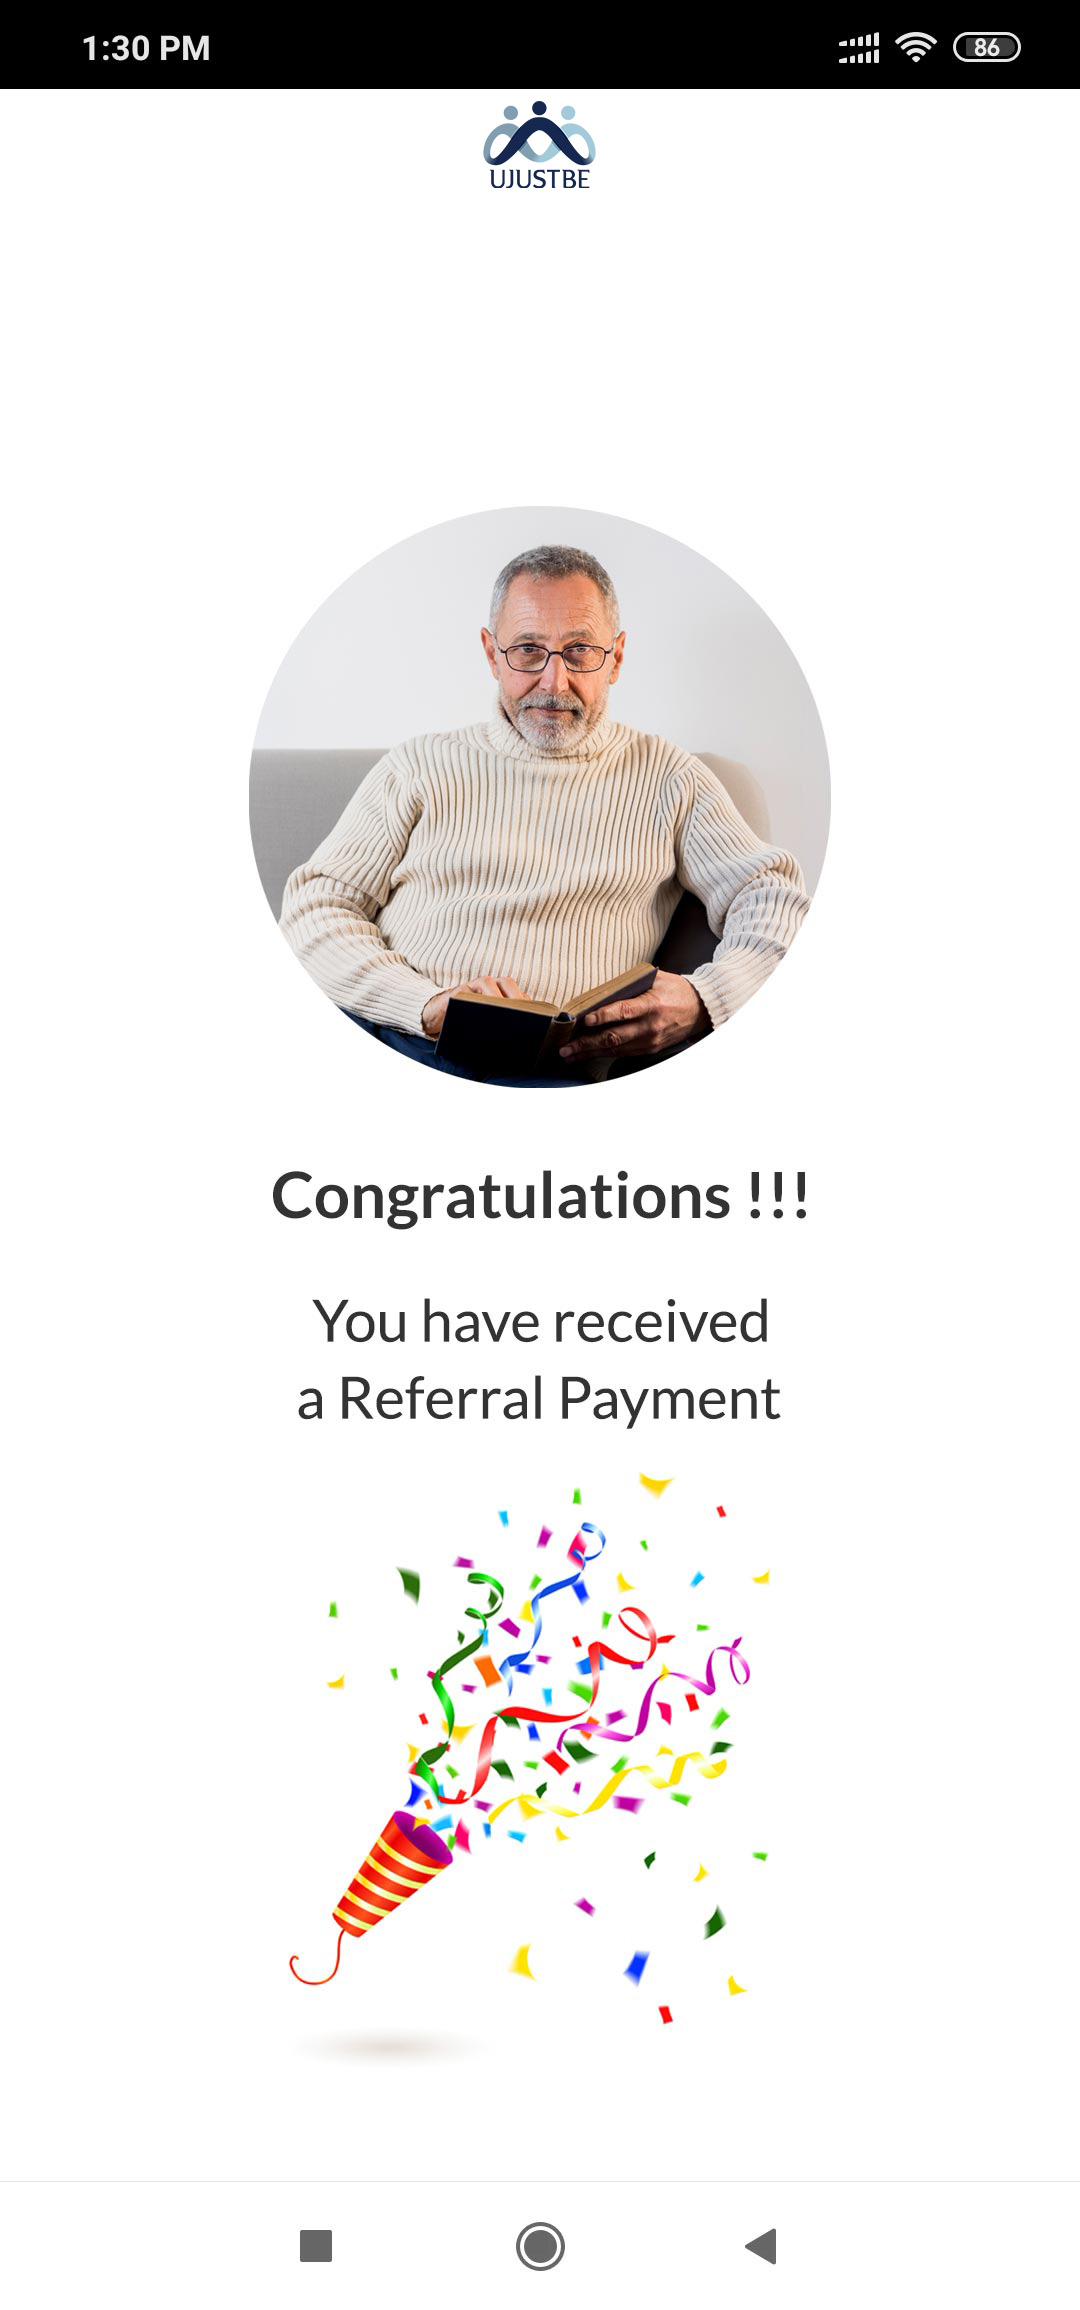Tap the Congratulations !!! heading

click(x=540, y=1197)
